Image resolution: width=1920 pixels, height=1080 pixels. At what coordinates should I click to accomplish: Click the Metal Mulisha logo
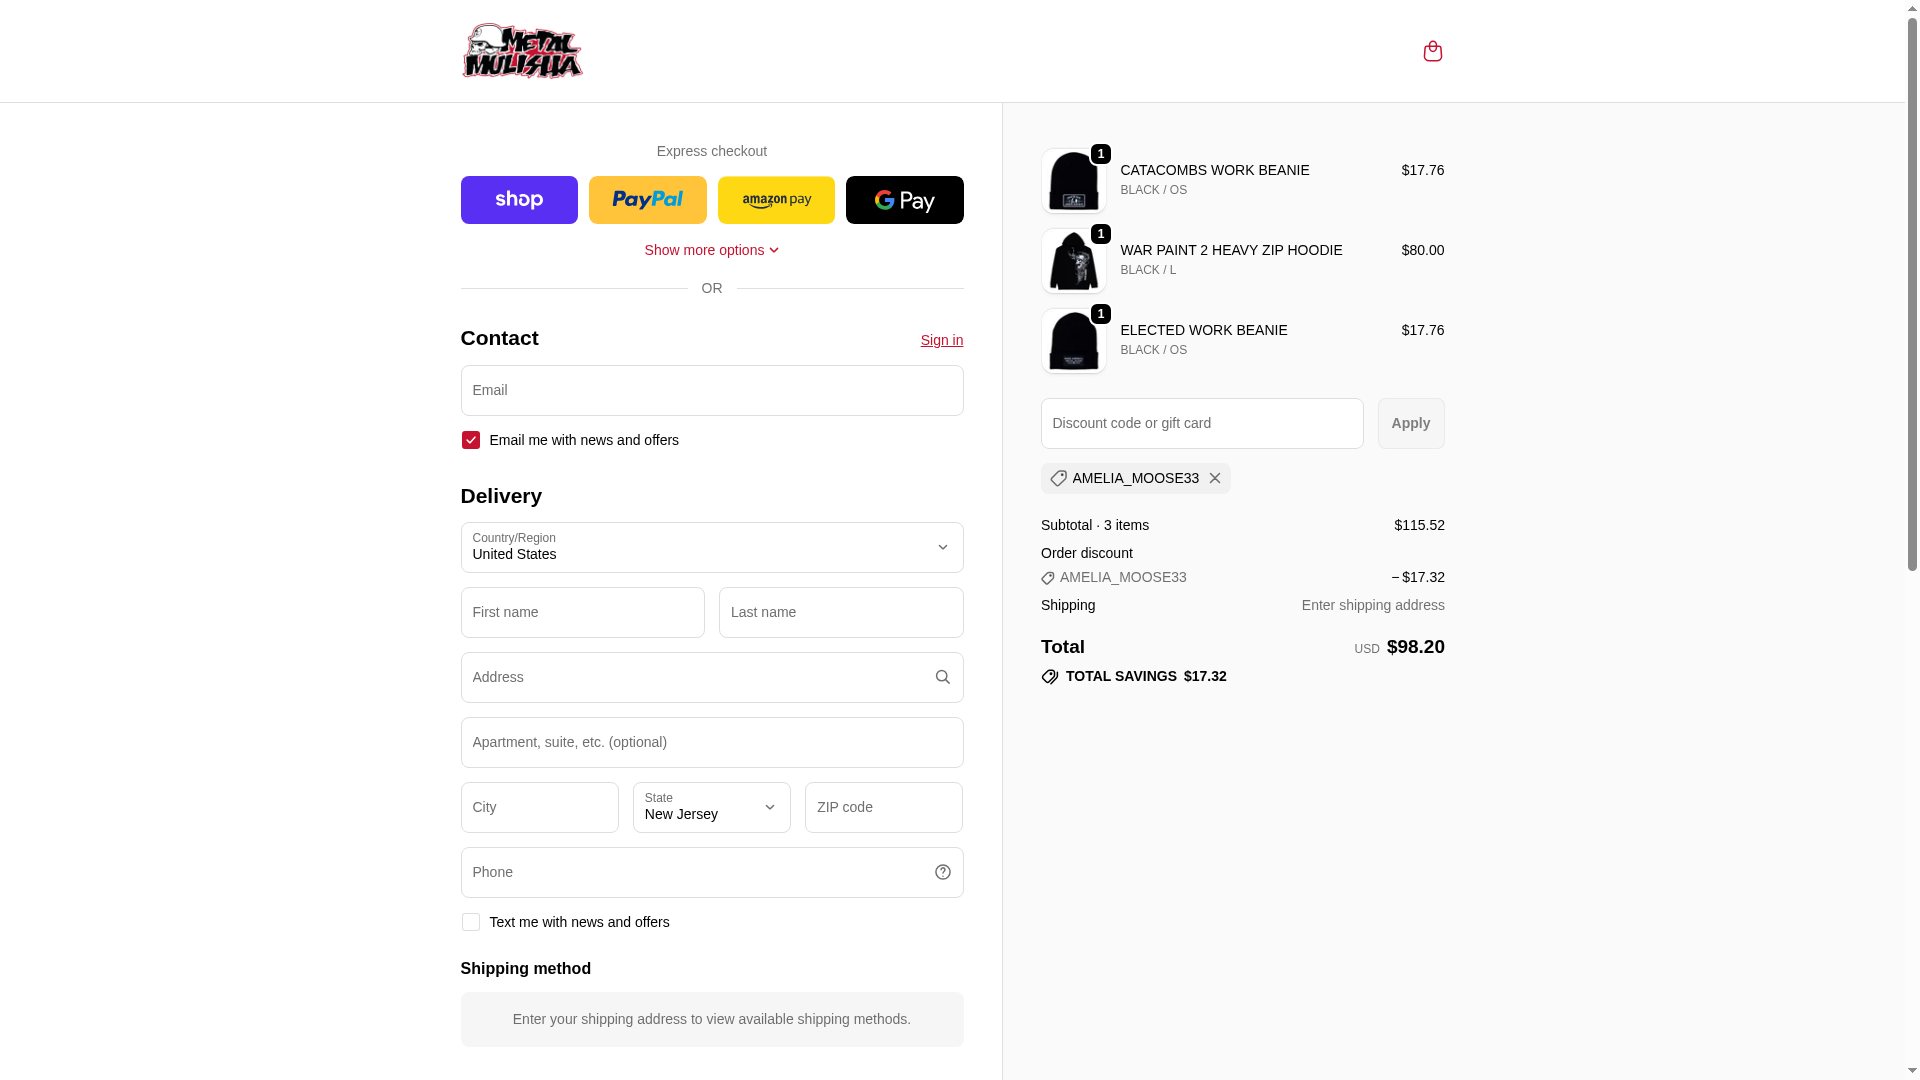[522, 51]
